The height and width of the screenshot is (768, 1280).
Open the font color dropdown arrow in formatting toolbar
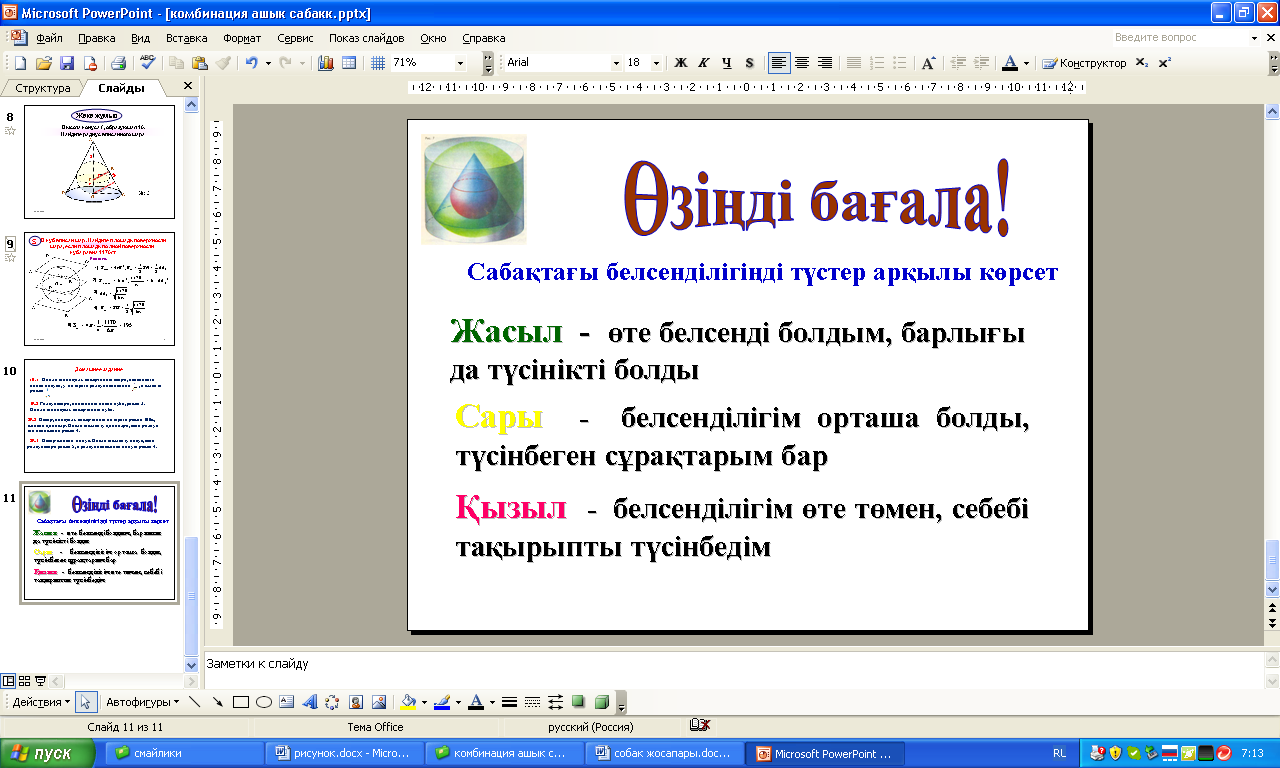click(x=1026, y=63)
